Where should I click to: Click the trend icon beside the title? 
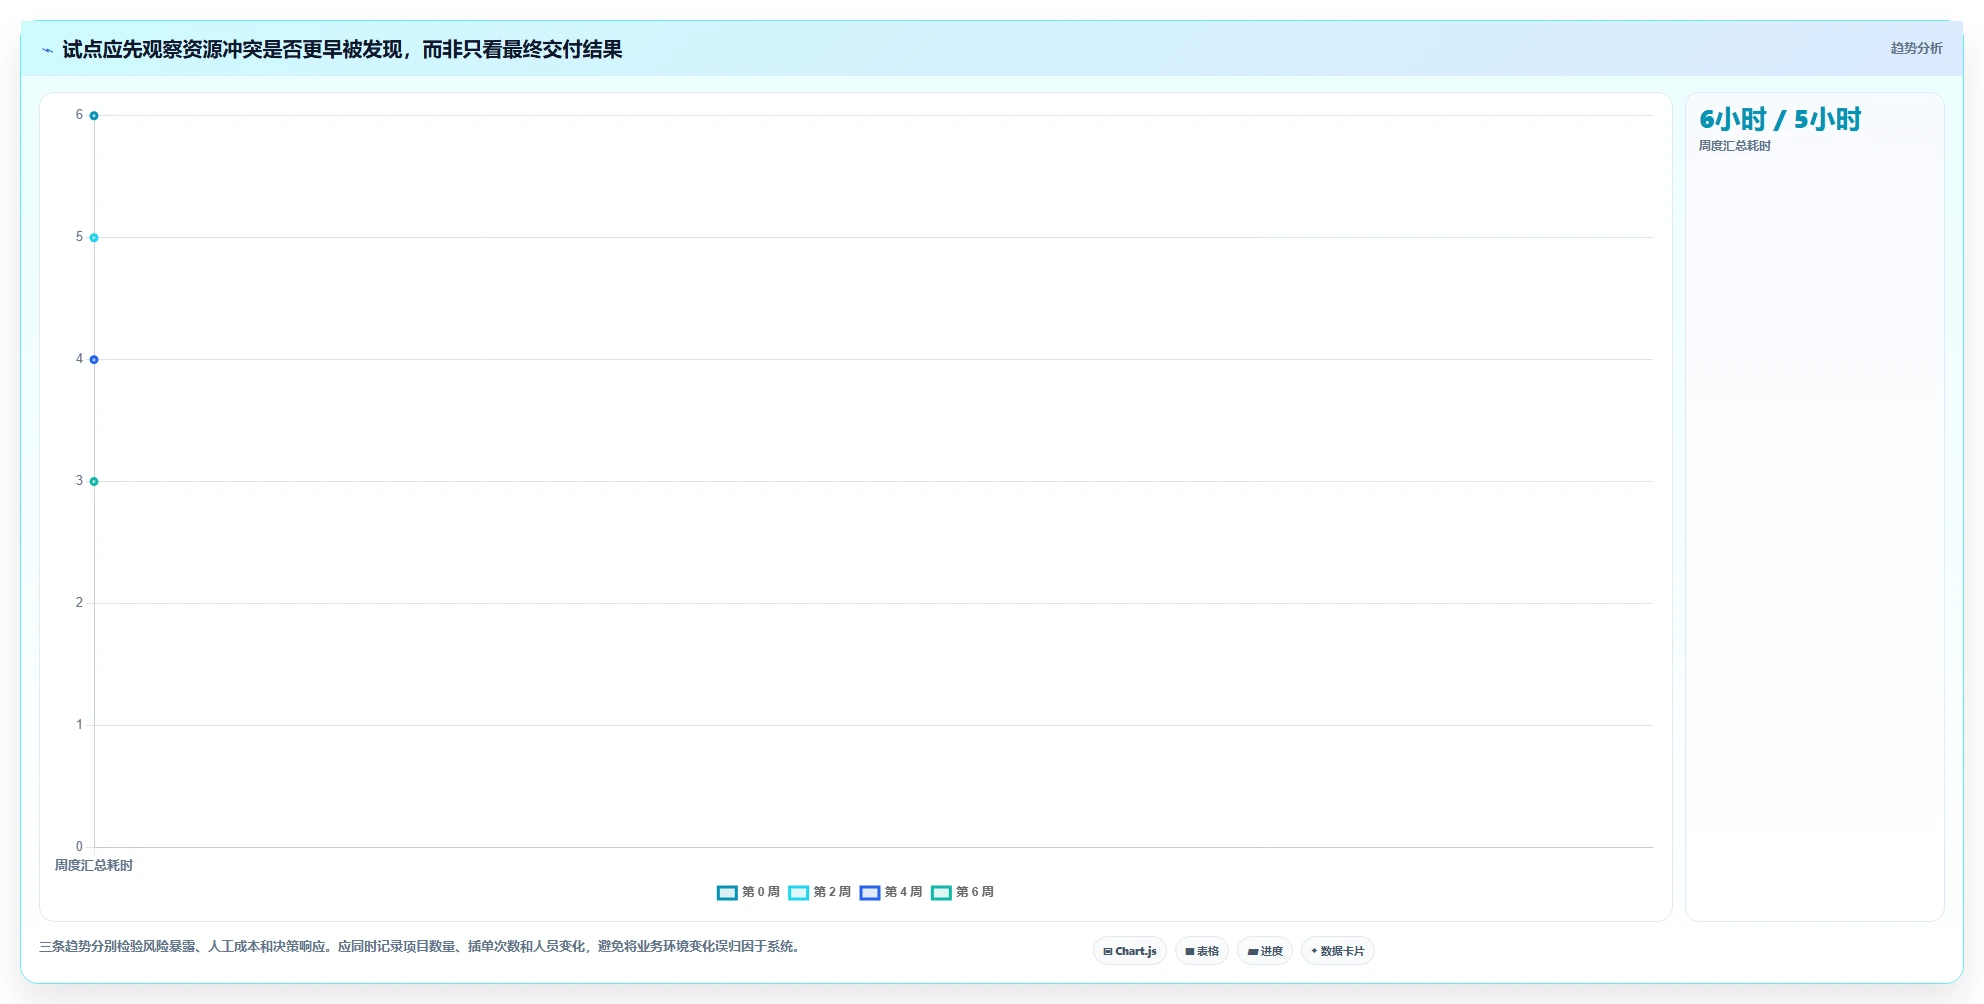click(47, 50)
